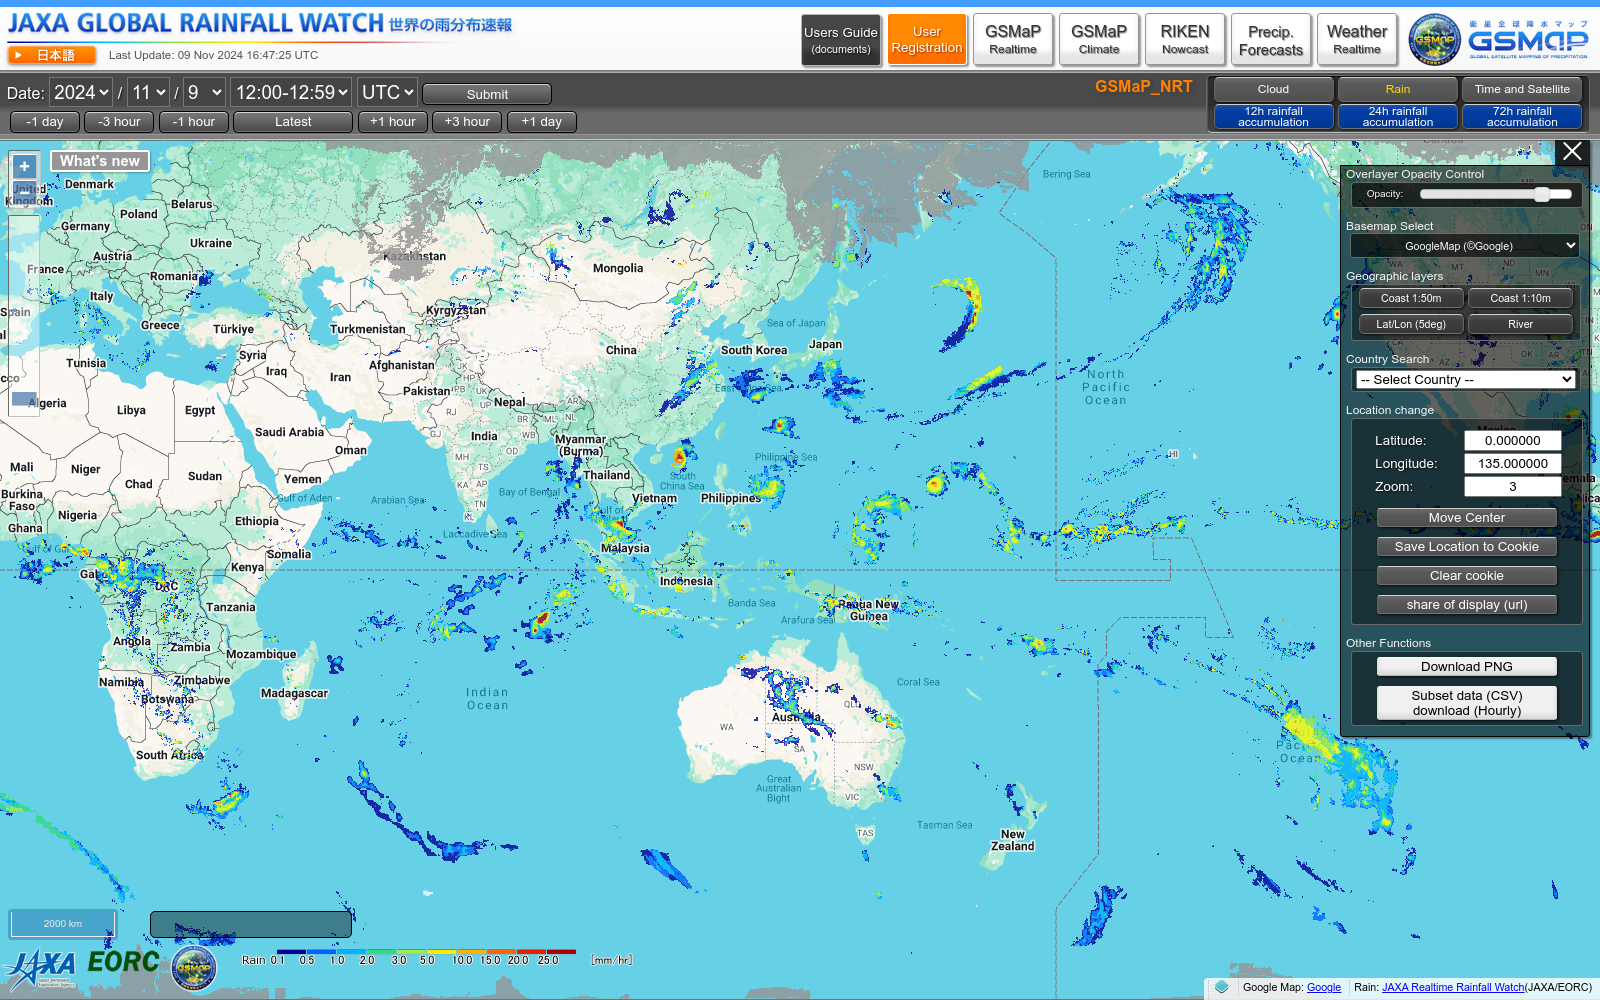The height and width of the screenshot is (1000, 1600).
Task: Zoom in using the map plus icon
Action: 24,165
